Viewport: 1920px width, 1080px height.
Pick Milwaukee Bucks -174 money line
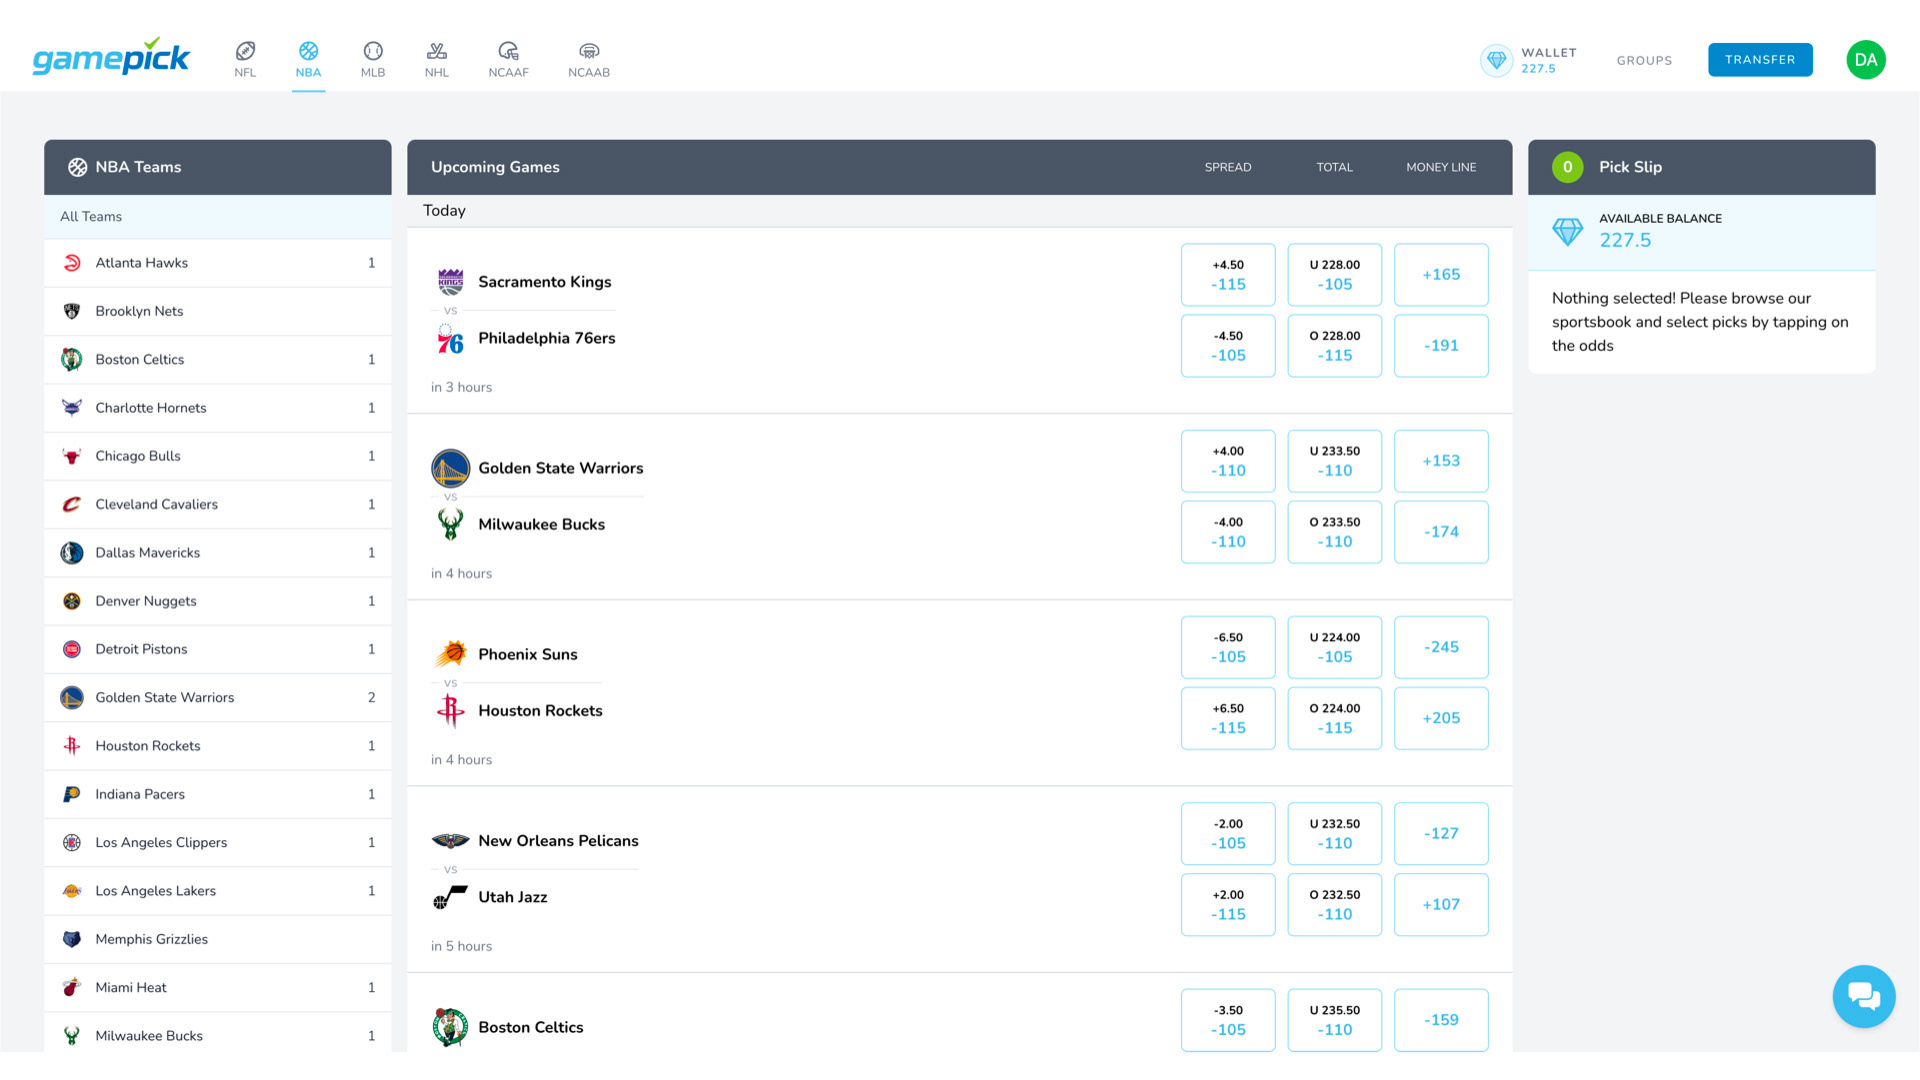pyautogui.click(x=1441, y=532)
